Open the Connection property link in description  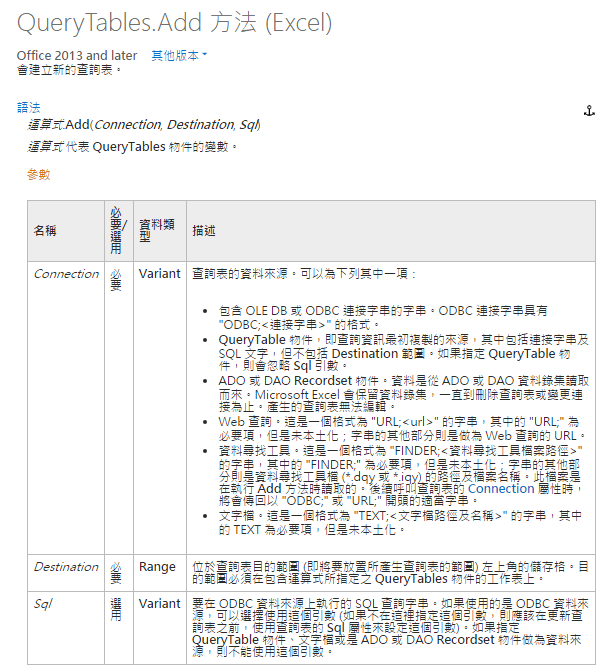pos(501,489)
